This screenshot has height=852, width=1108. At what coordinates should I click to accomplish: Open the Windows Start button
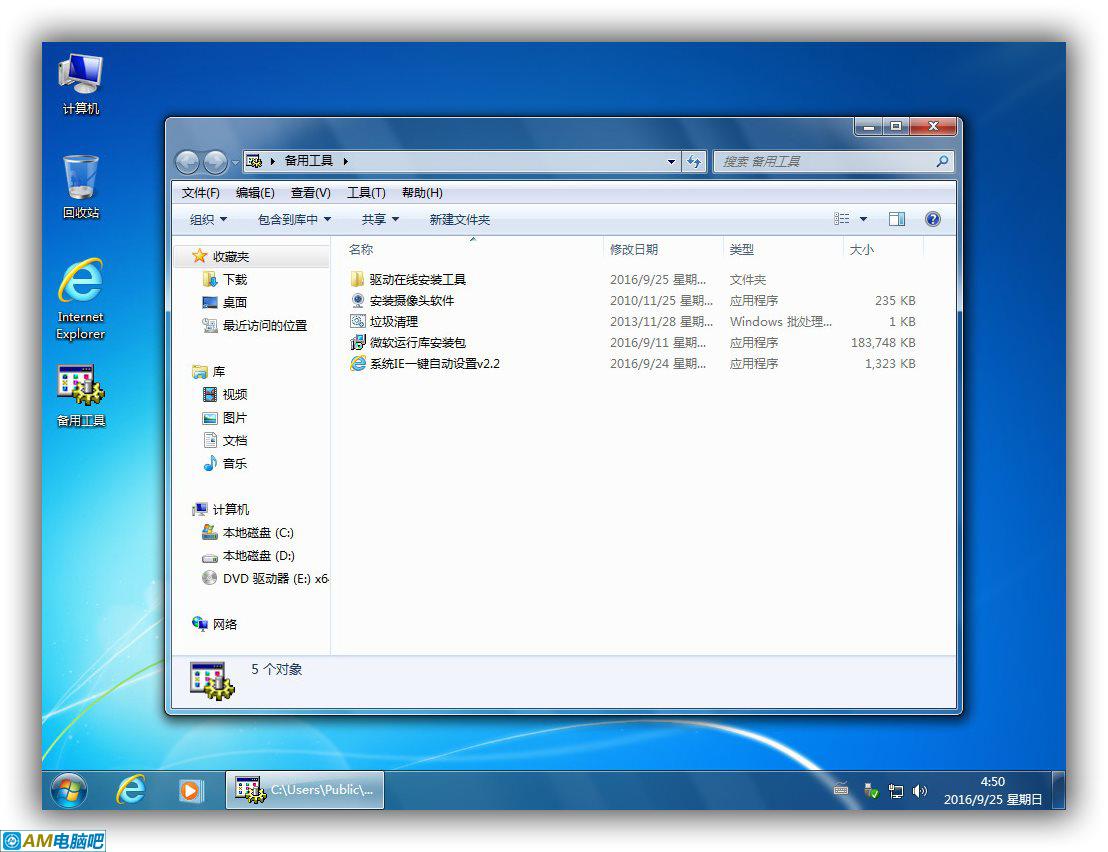[69, 790]
